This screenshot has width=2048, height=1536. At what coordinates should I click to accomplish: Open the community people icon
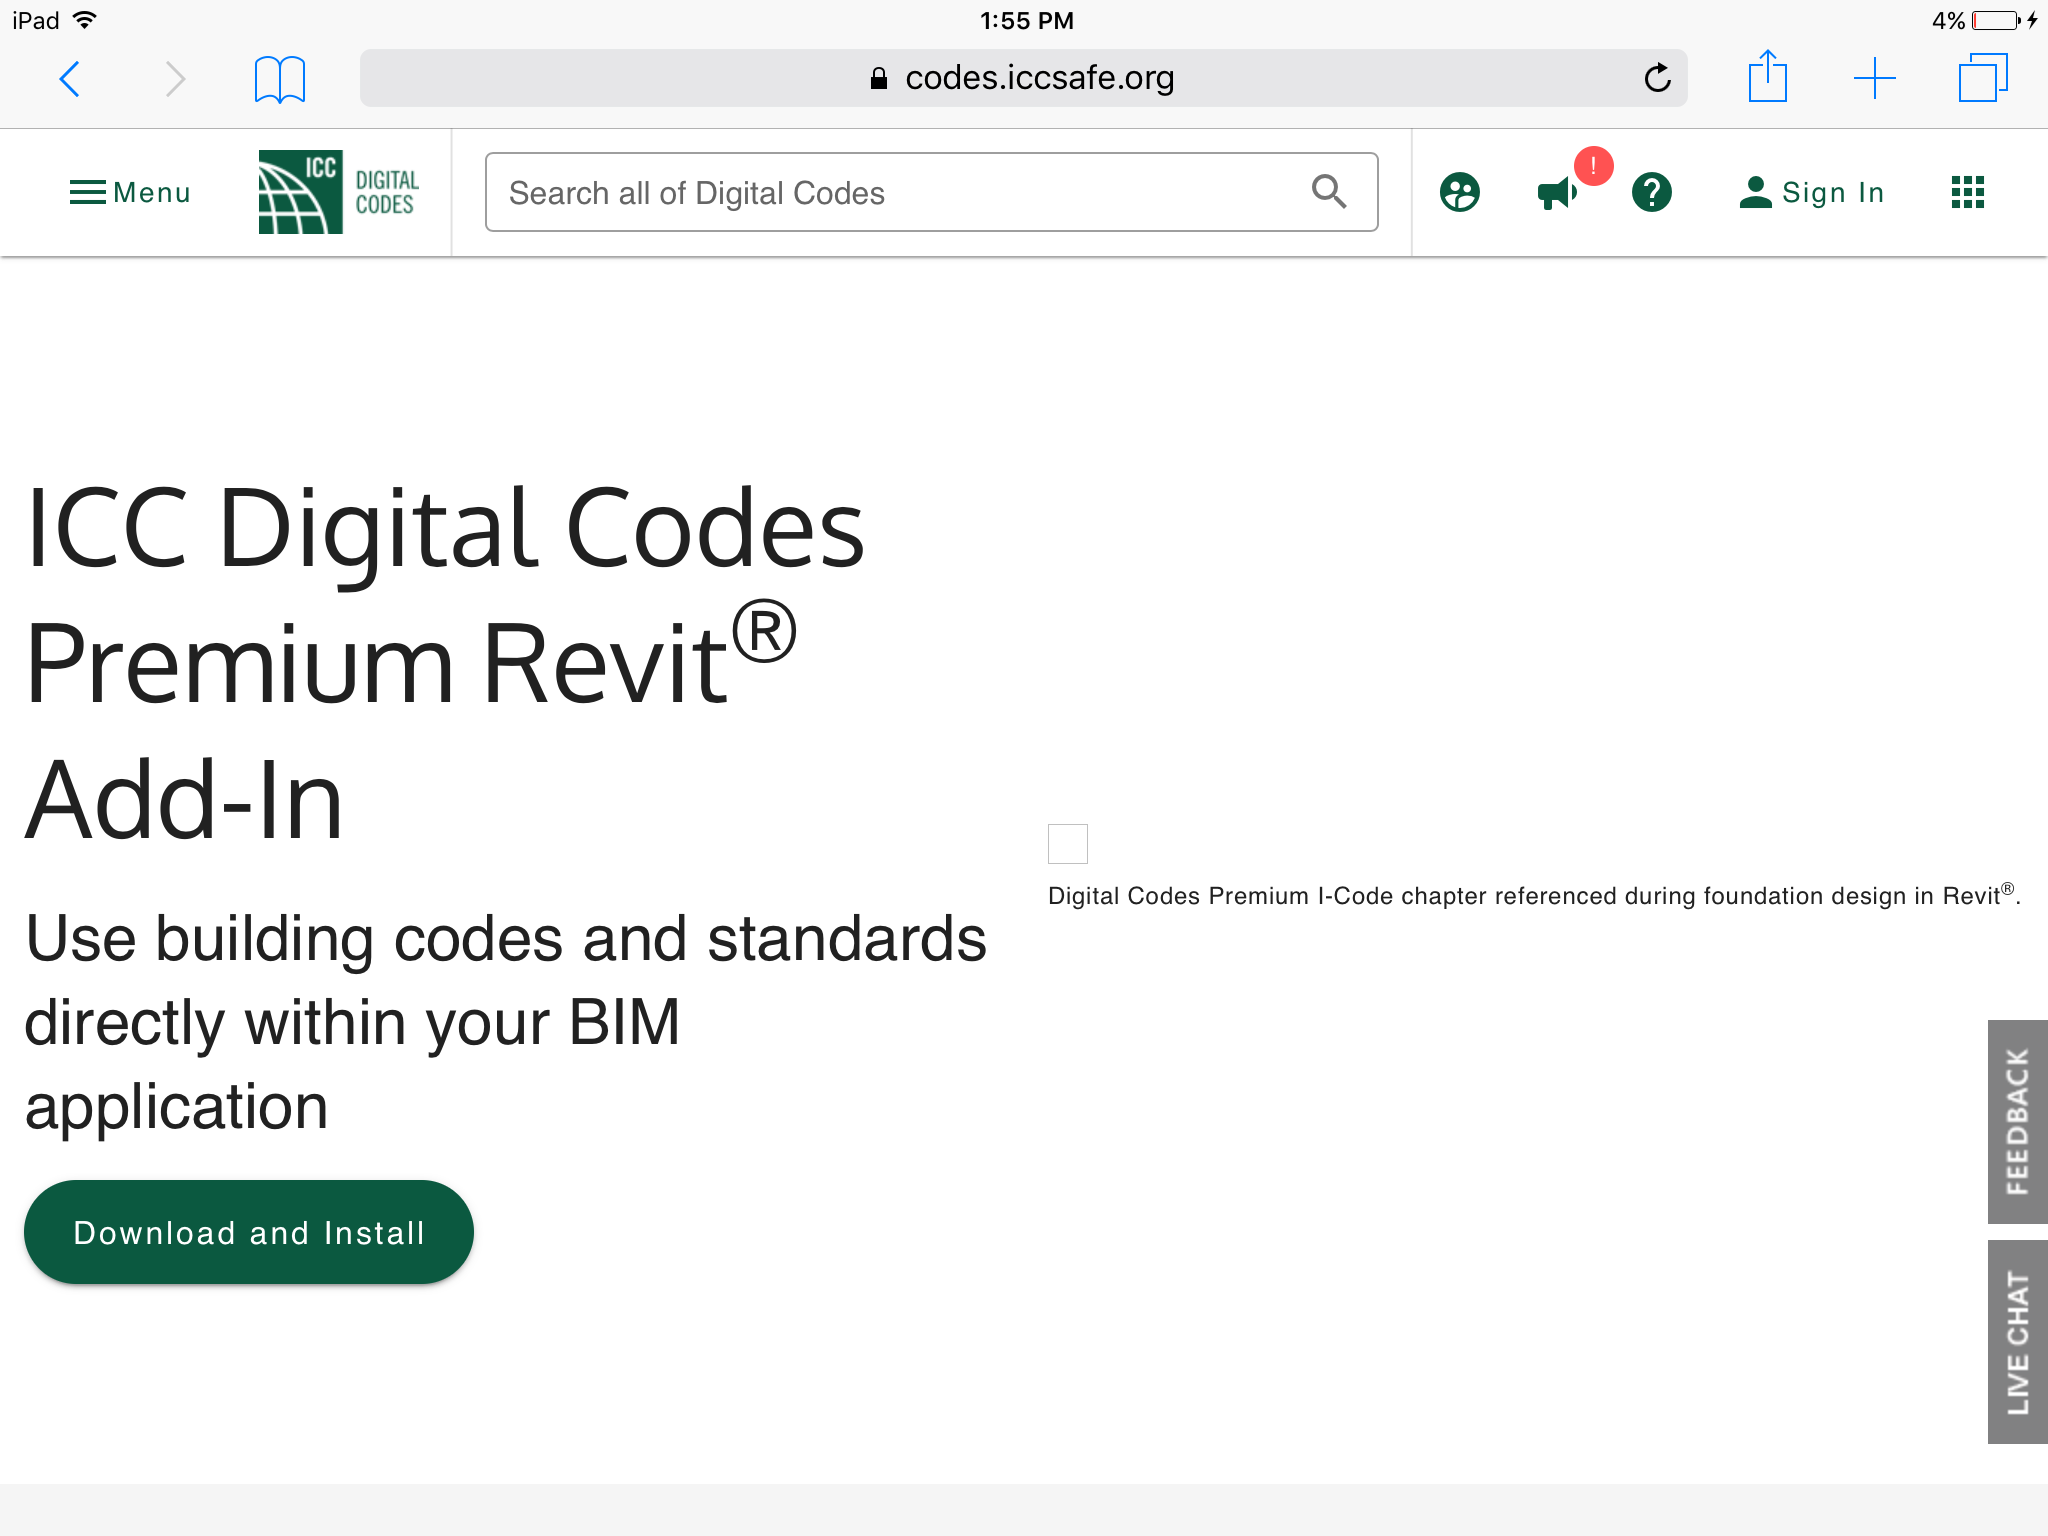[1460, 192]
